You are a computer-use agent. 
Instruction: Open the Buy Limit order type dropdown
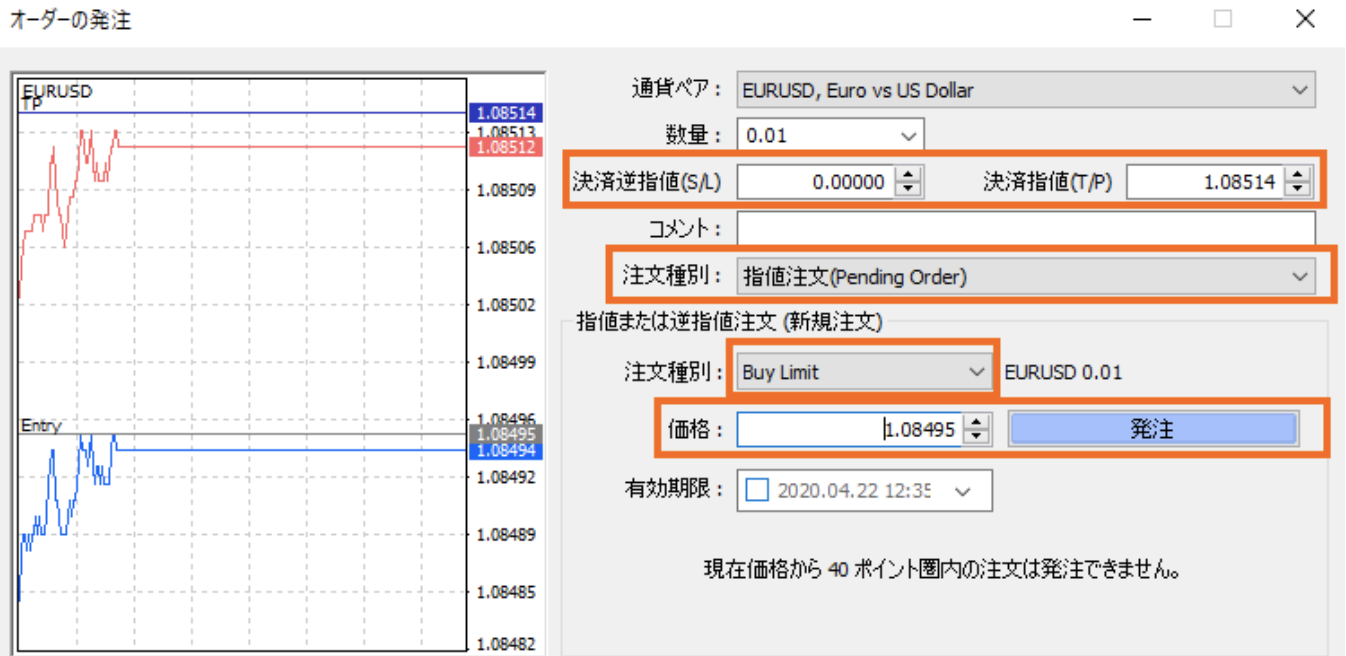pyautogui.click(x=978, y=371)
